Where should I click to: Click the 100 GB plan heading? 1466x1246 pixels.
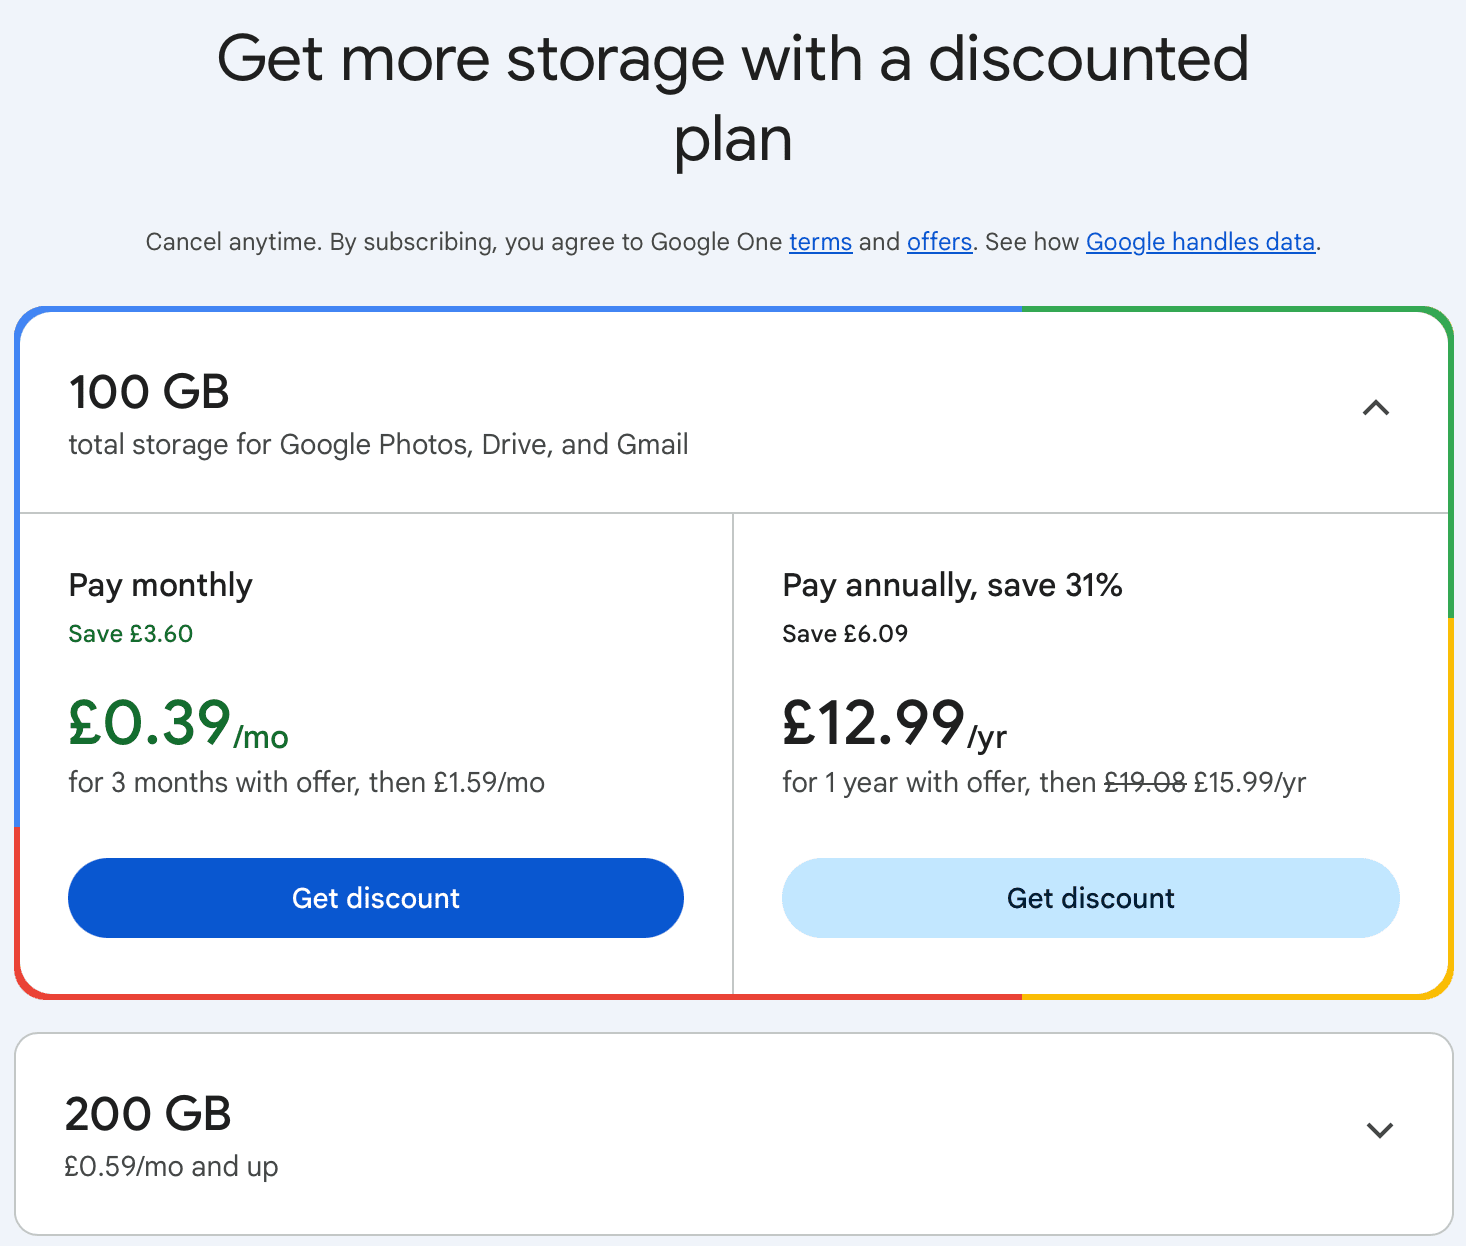click(x=149, y=392)
